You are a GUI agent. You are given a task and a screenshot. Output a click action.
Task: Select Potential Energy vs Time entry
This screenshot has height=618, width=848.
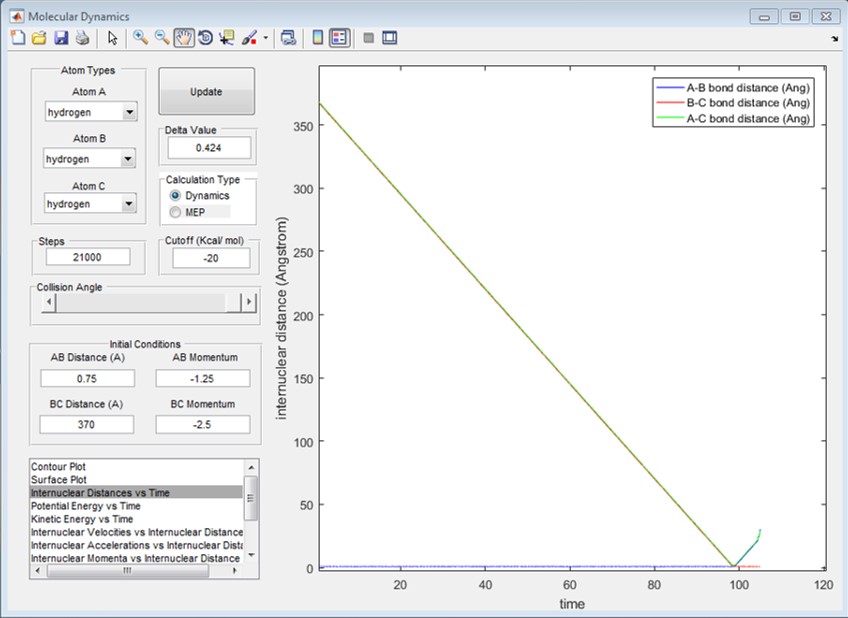pyautogui.click(x=136, y=506)
